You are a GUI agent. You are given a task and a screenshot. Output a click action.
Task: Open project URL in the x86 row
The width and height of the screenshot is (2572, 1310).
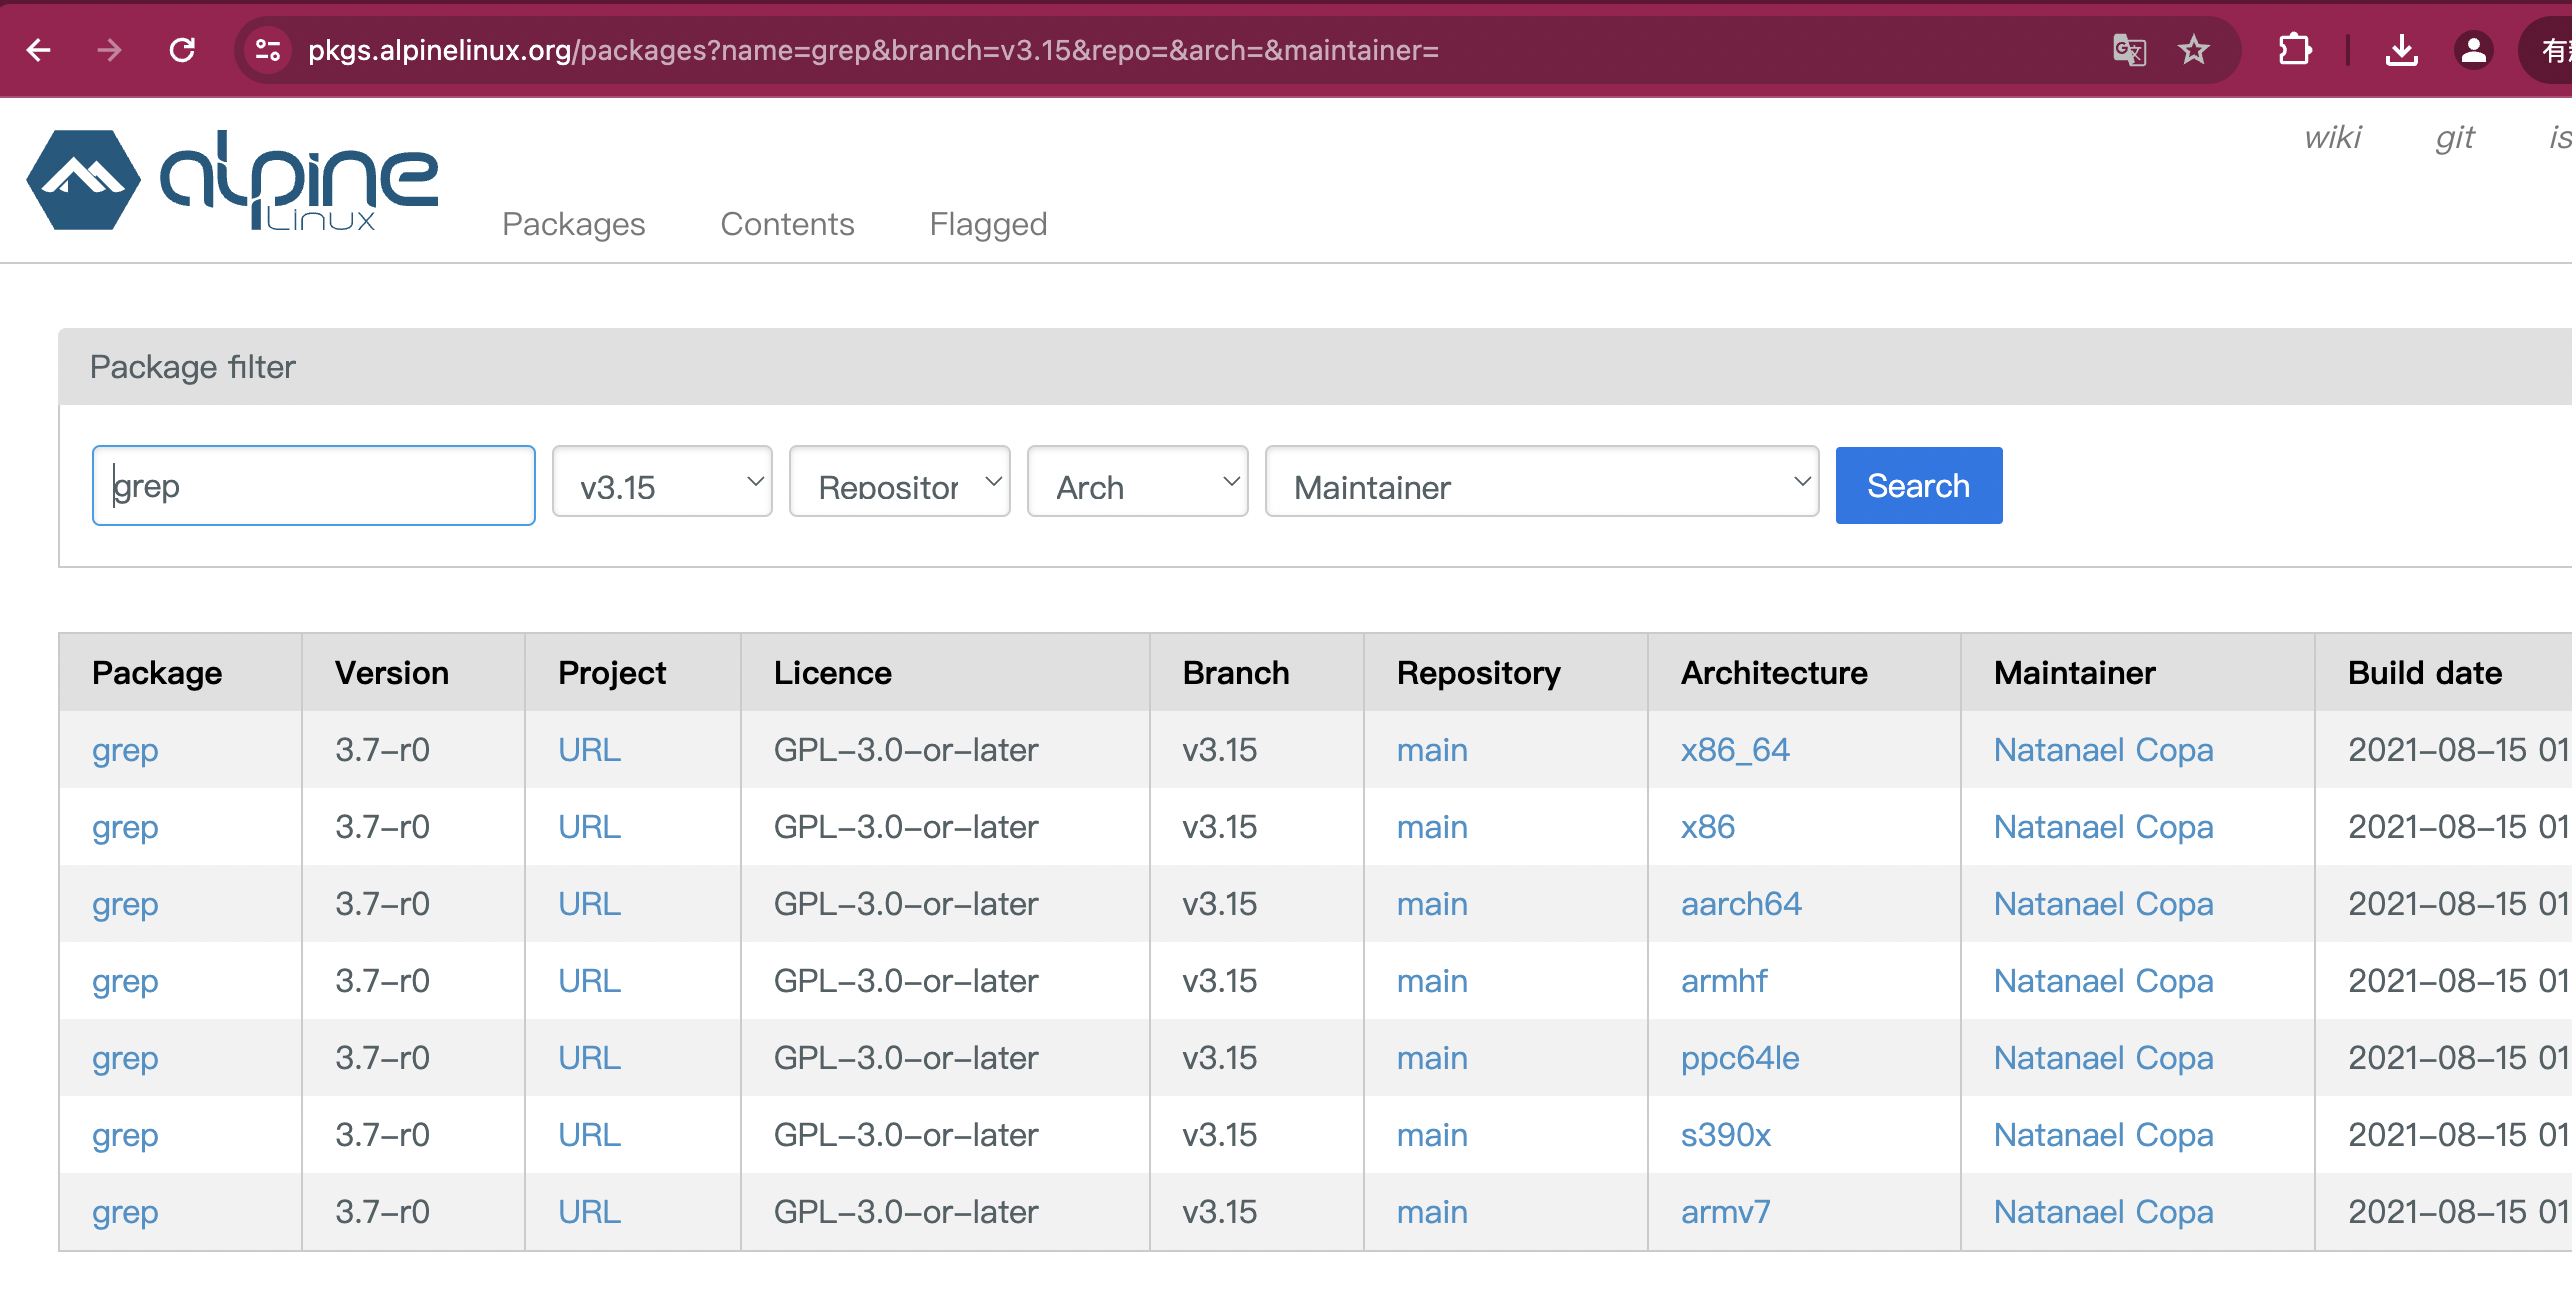[589, 827]
